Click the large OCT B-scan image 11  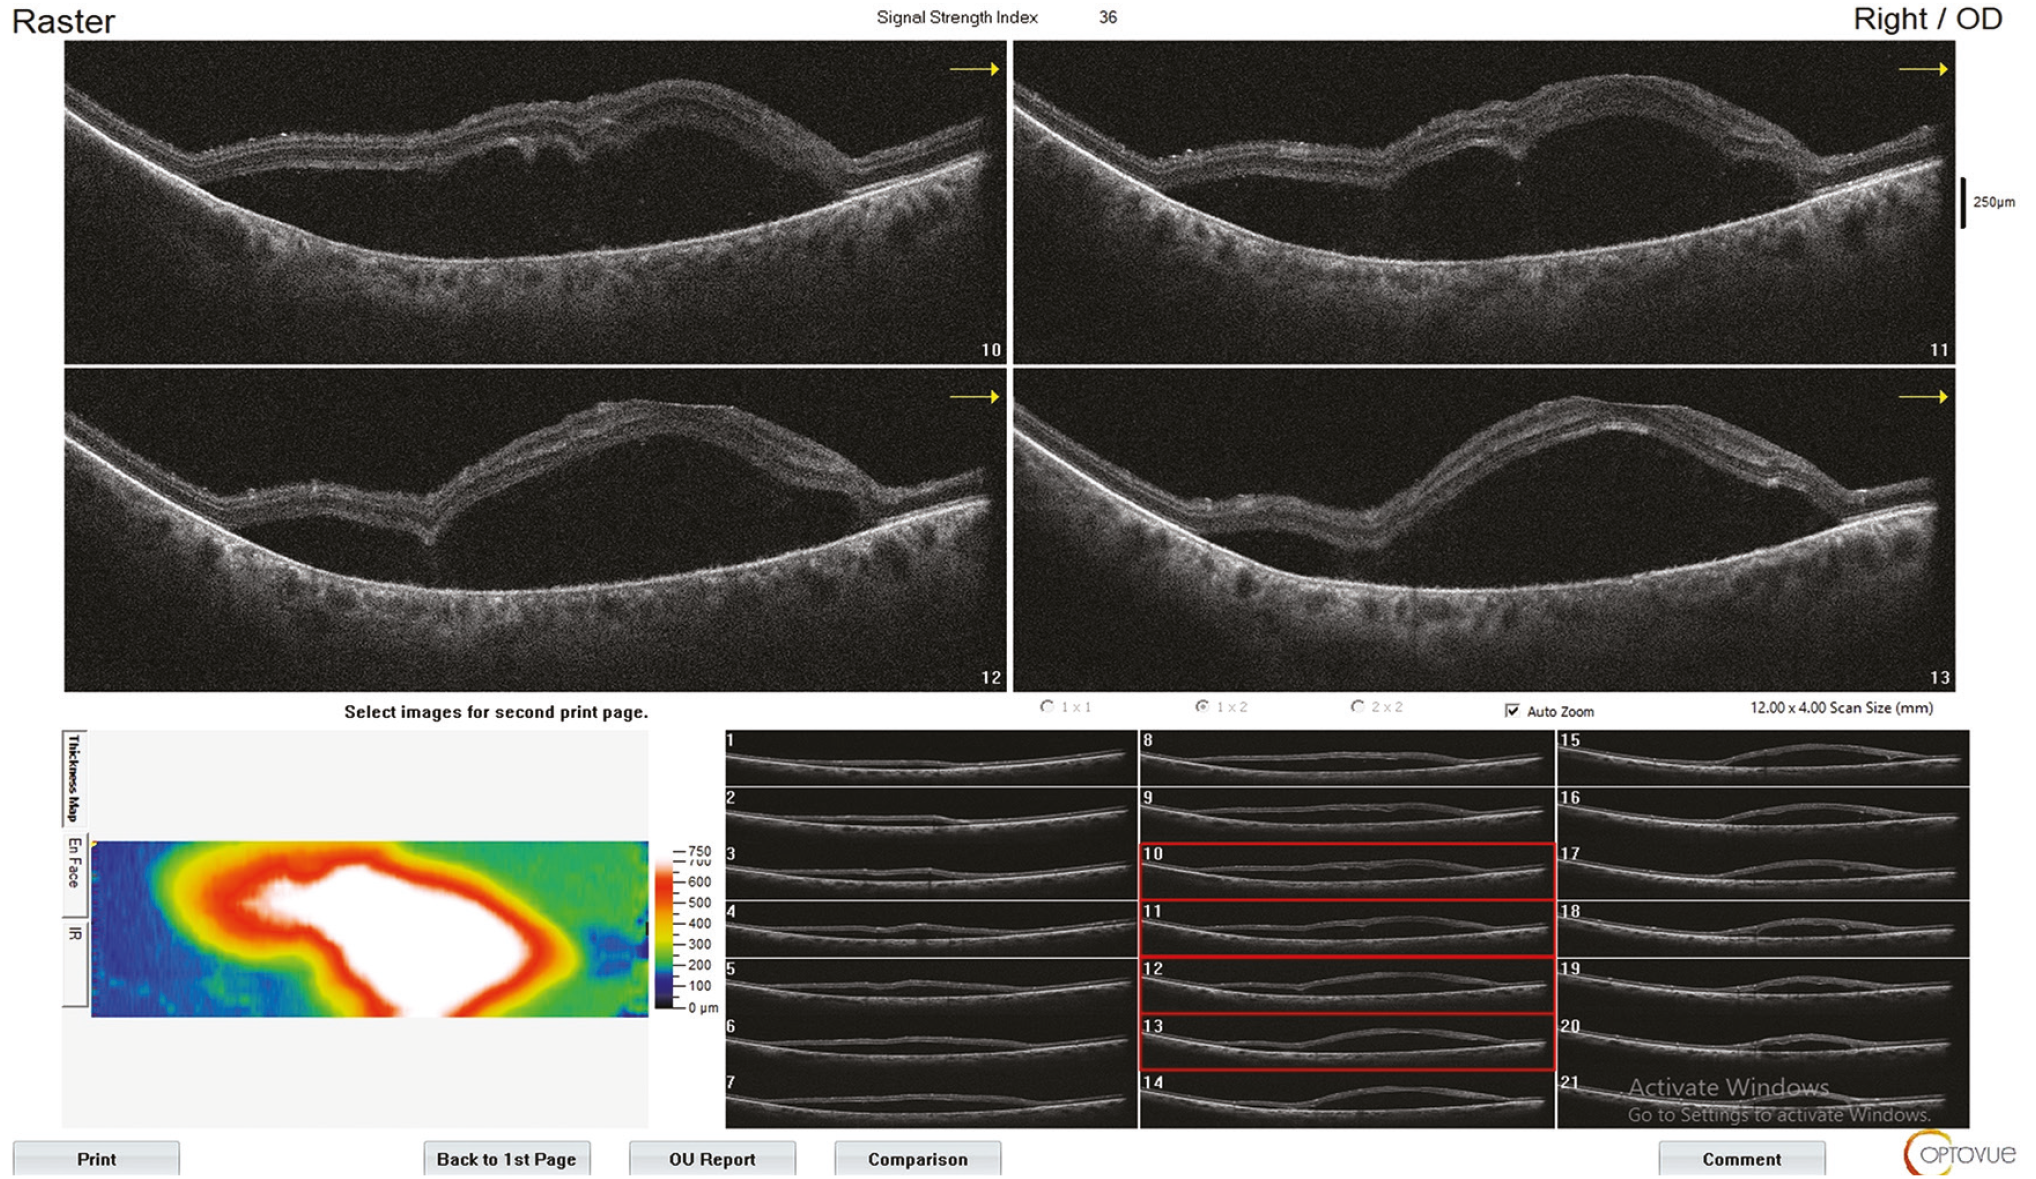(x=1484, y=202)
